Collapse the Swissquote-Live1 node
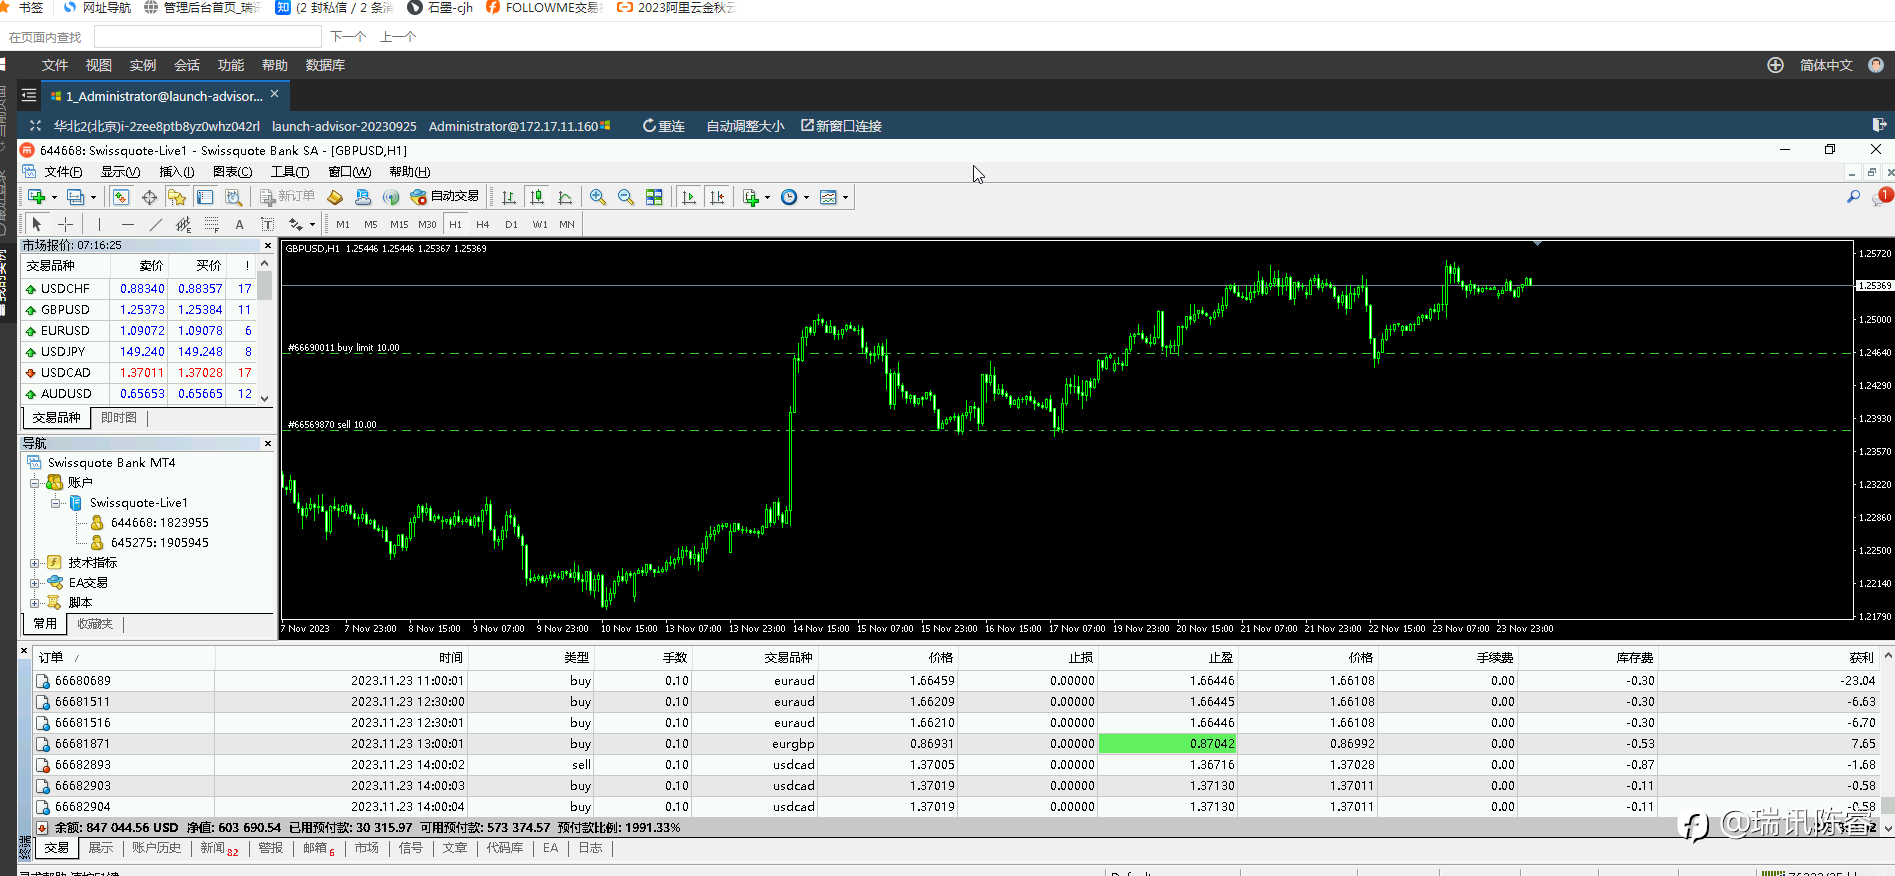The width and height of the screenshot is (1895, 876). tap(56, 503)
